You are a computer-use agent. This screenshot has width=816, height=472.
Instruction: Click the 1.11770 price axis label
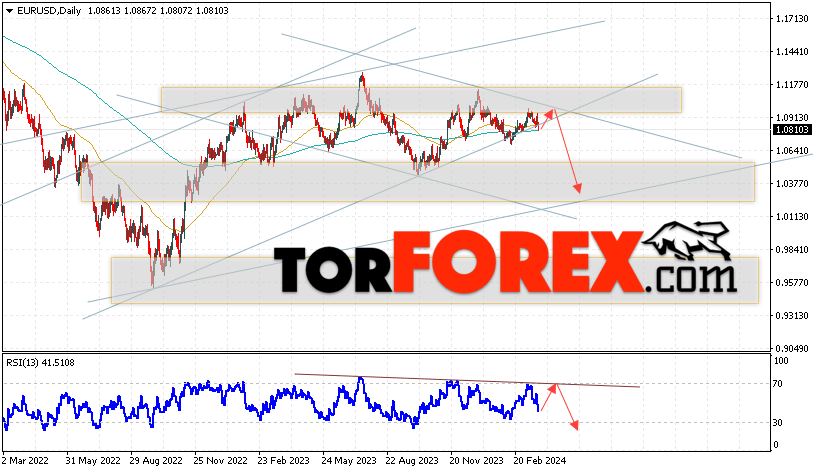click(x=792, y=85)
